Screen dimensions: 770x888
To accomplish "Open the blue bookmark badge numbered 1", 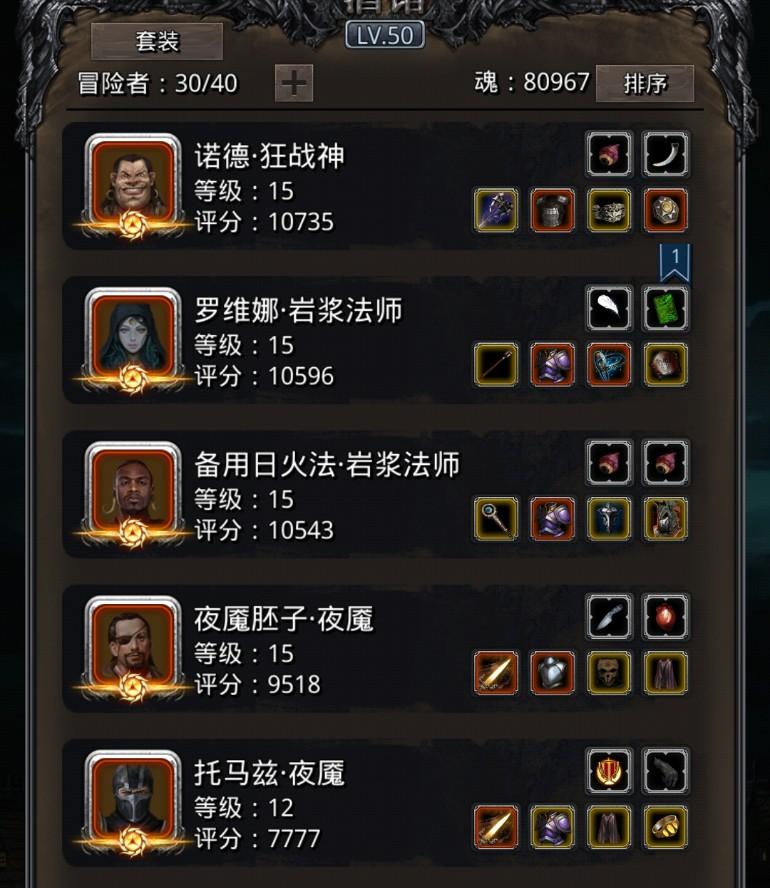I will coord(675,262).
